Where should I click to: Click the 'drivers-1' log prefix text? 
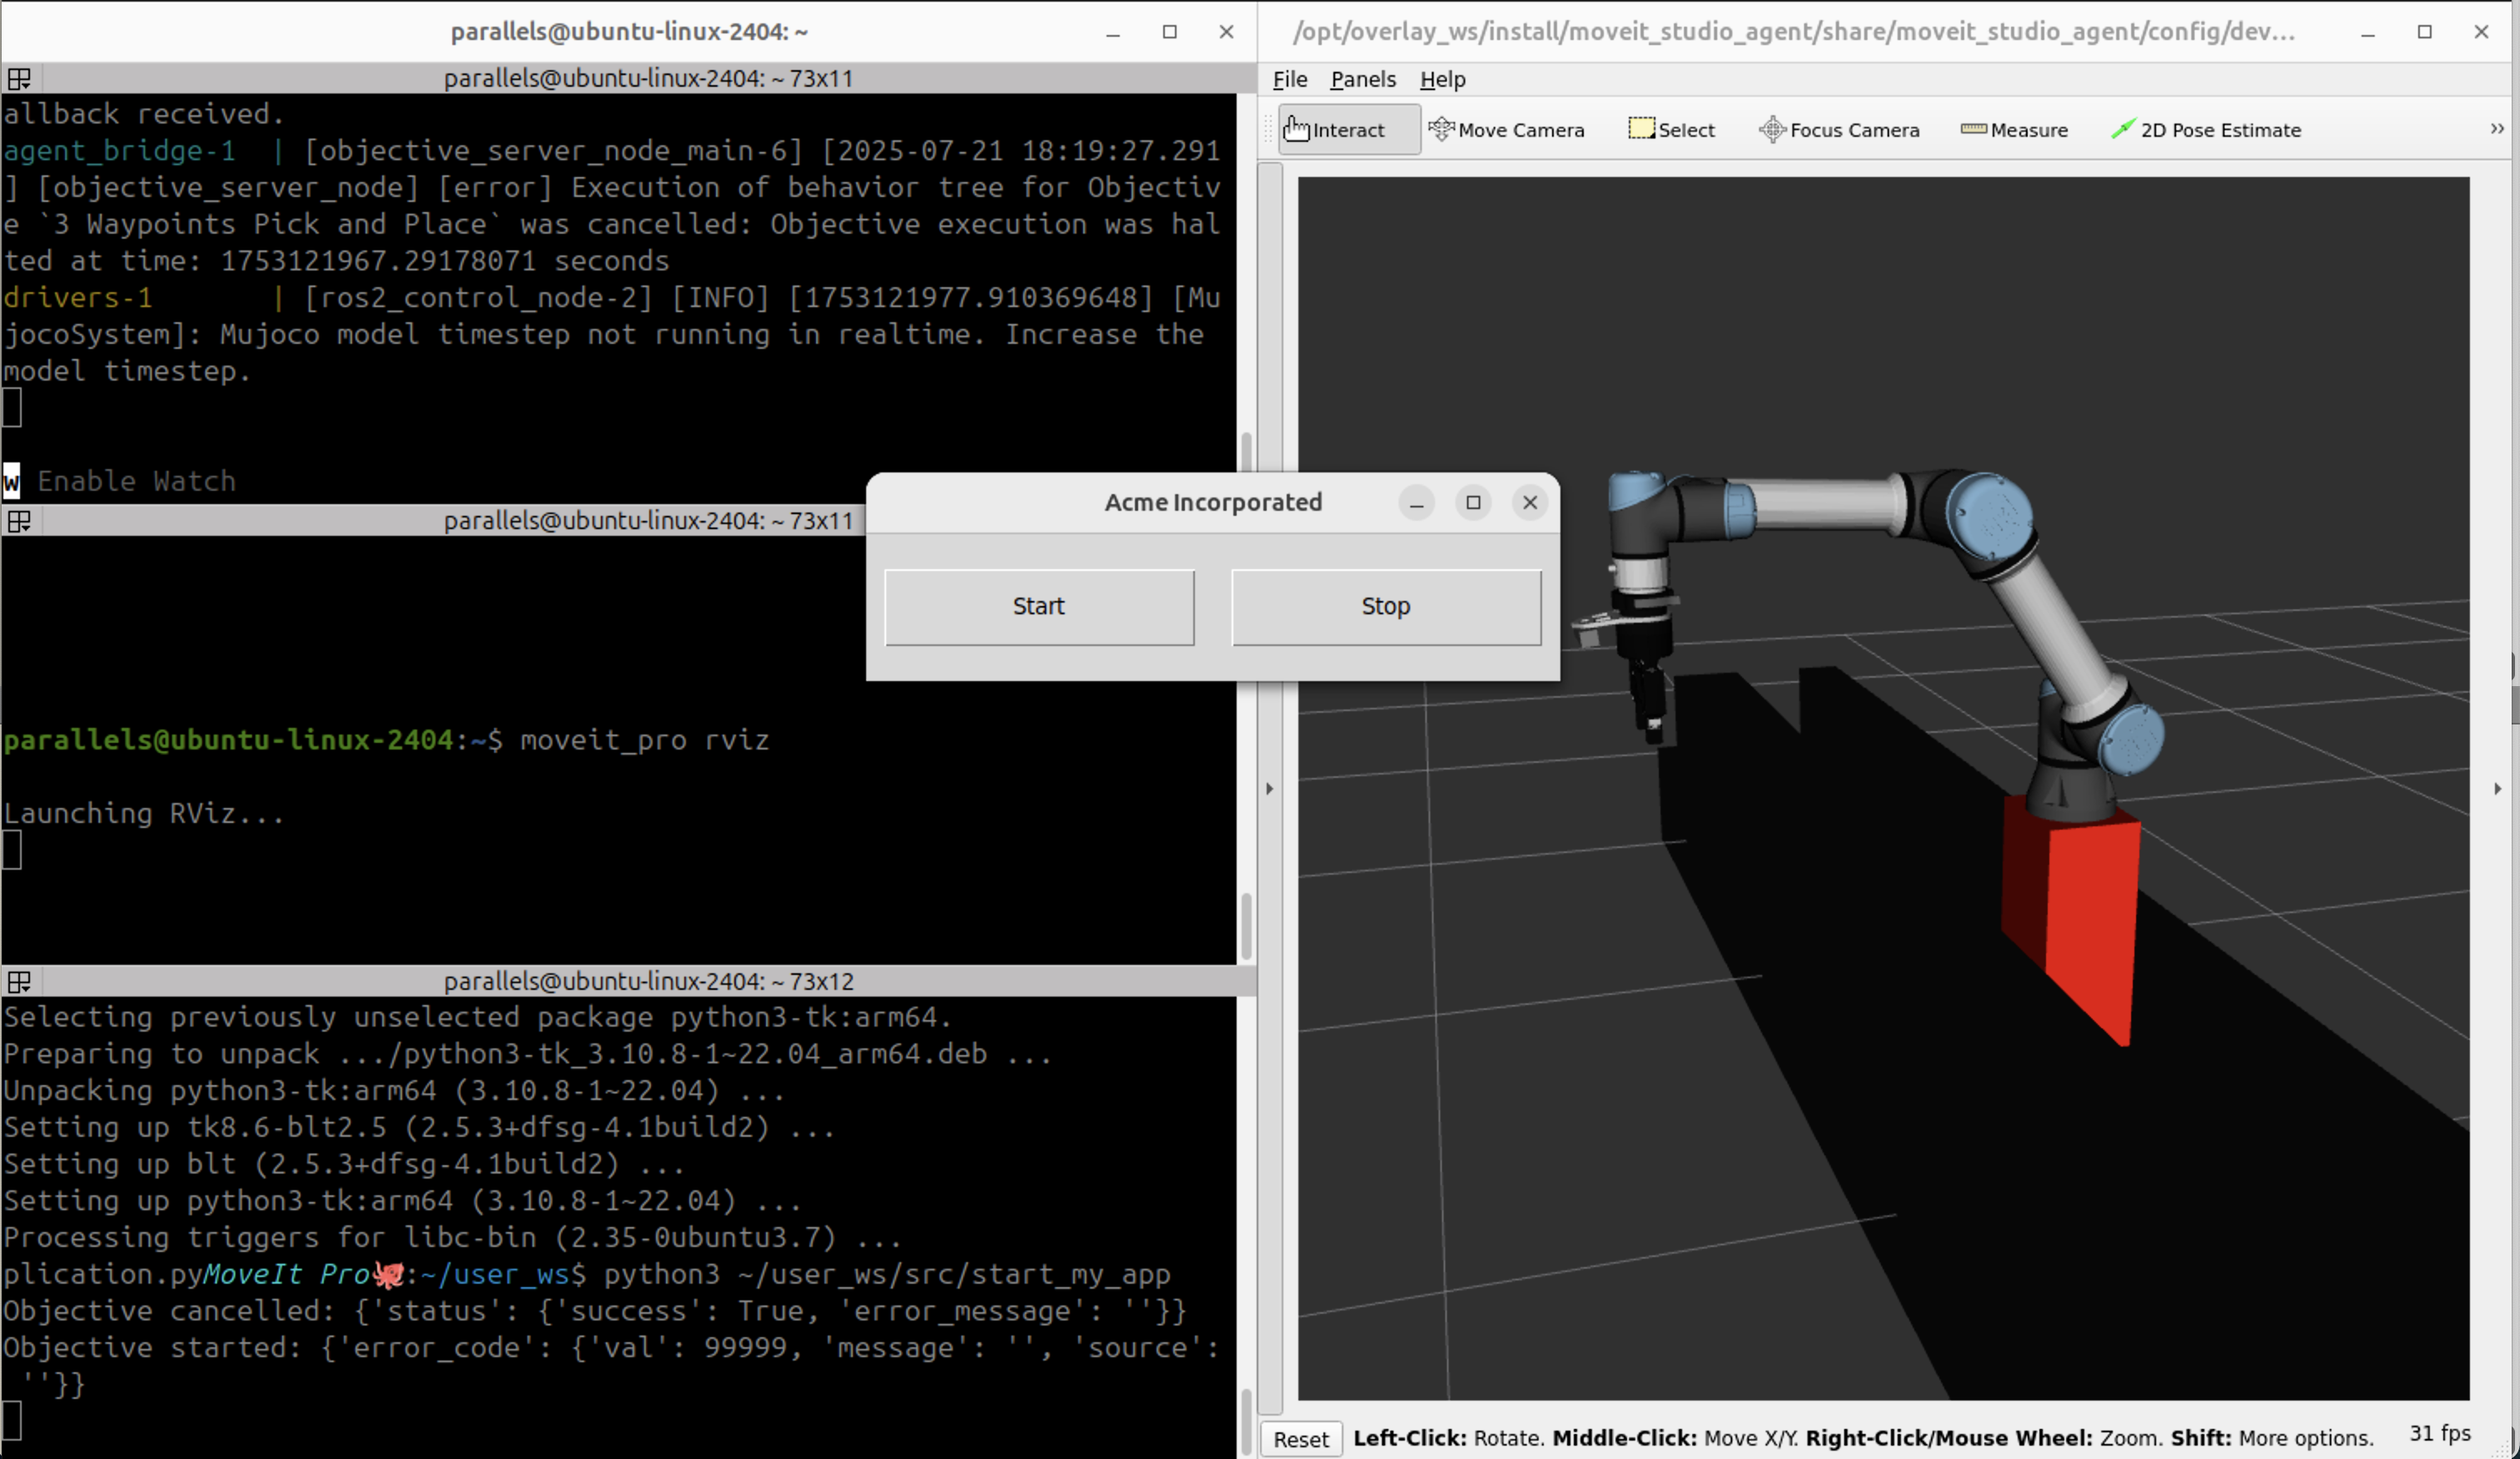pos(78,298)
